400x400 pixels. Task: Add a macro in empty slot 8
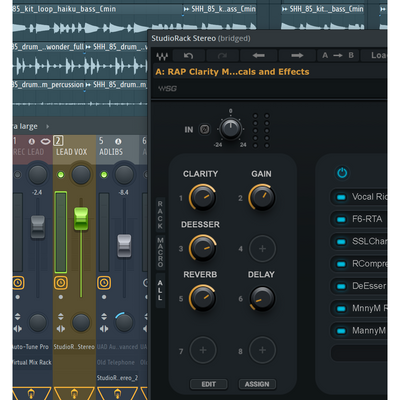(262, 350)
